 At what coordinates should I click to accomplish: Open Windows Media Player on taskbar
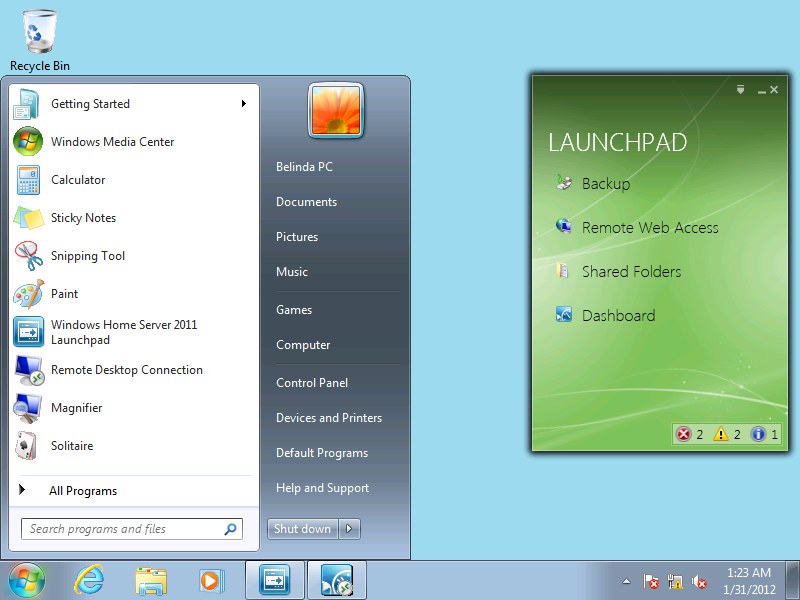tap(211, 581)
